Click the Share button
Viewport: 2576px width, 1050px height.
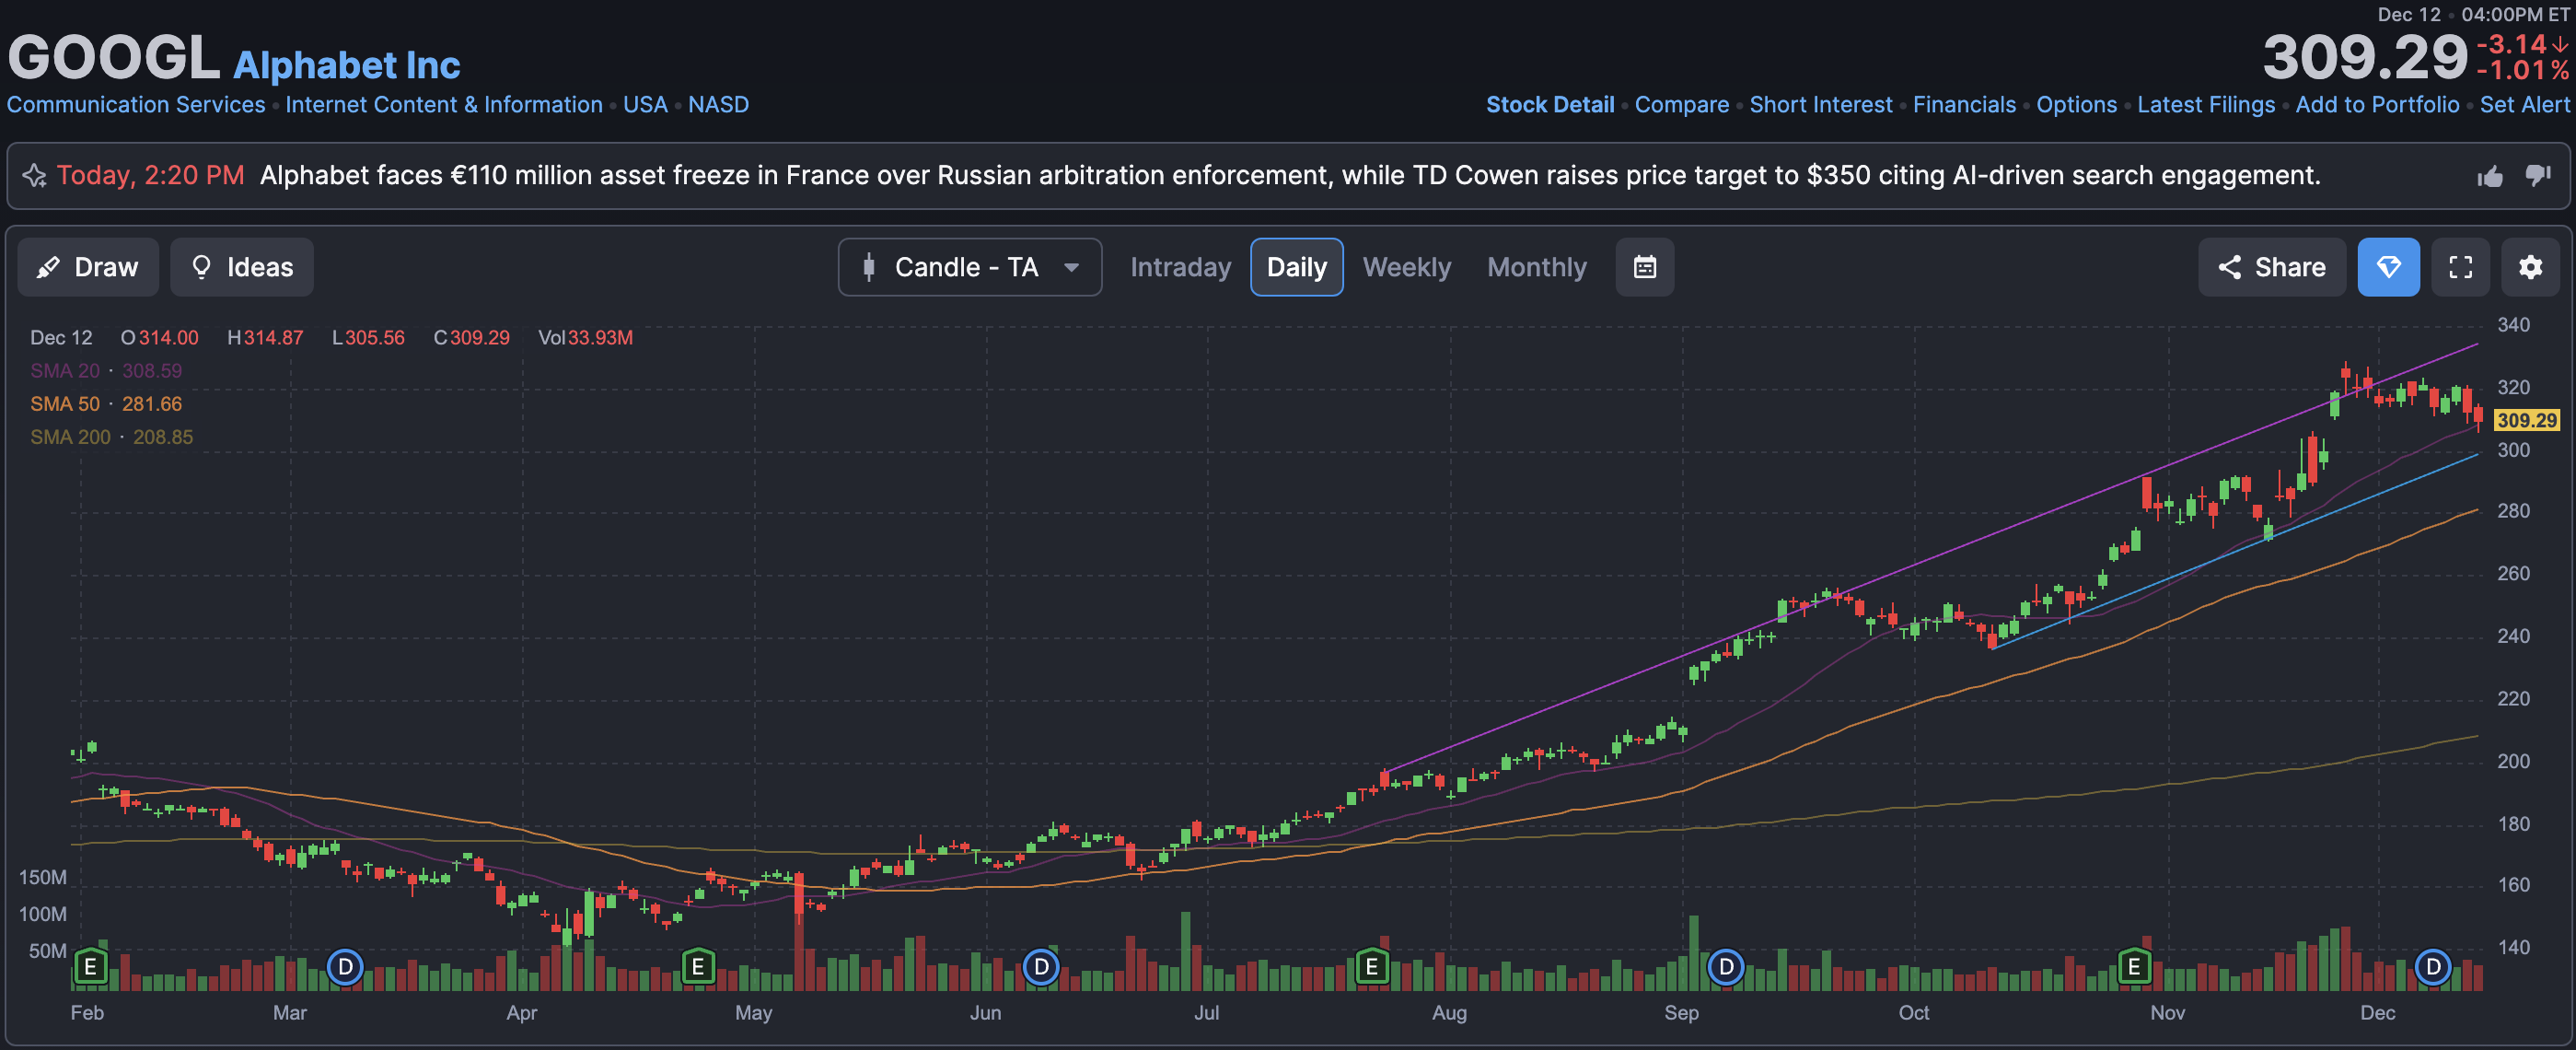point(2271,267)
